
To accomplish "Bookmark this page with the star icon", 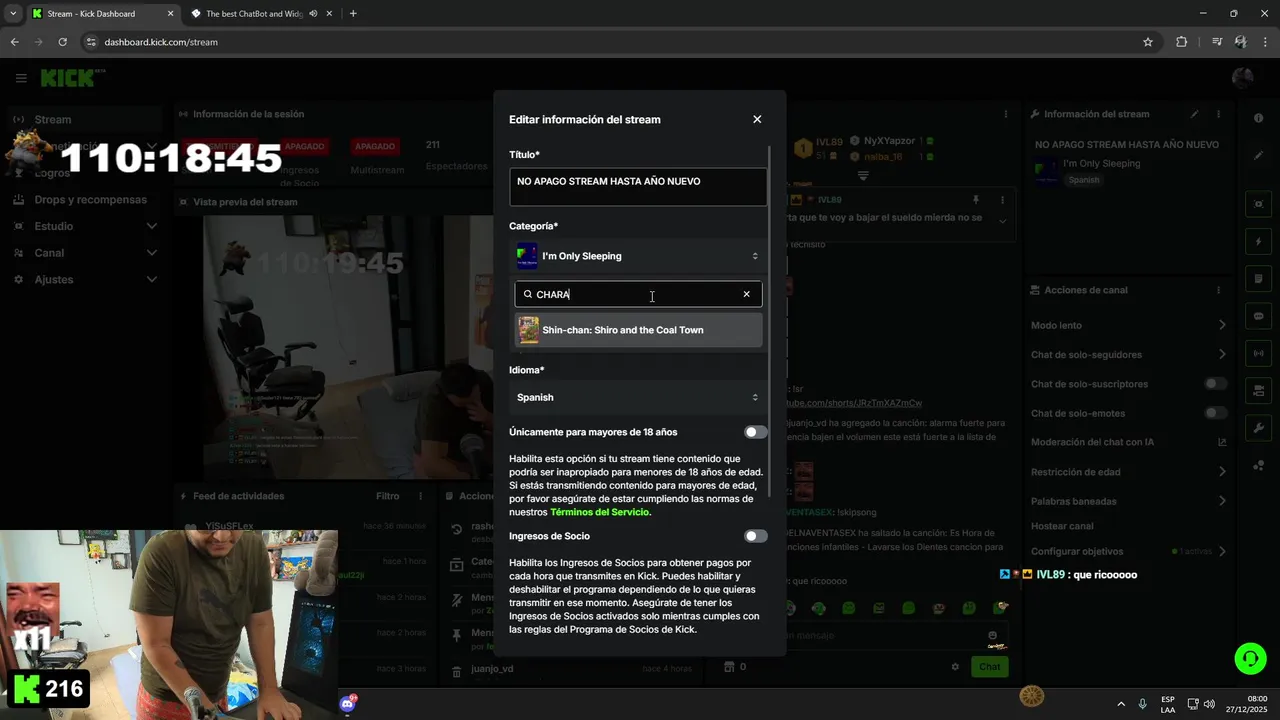I will 1148,42.
